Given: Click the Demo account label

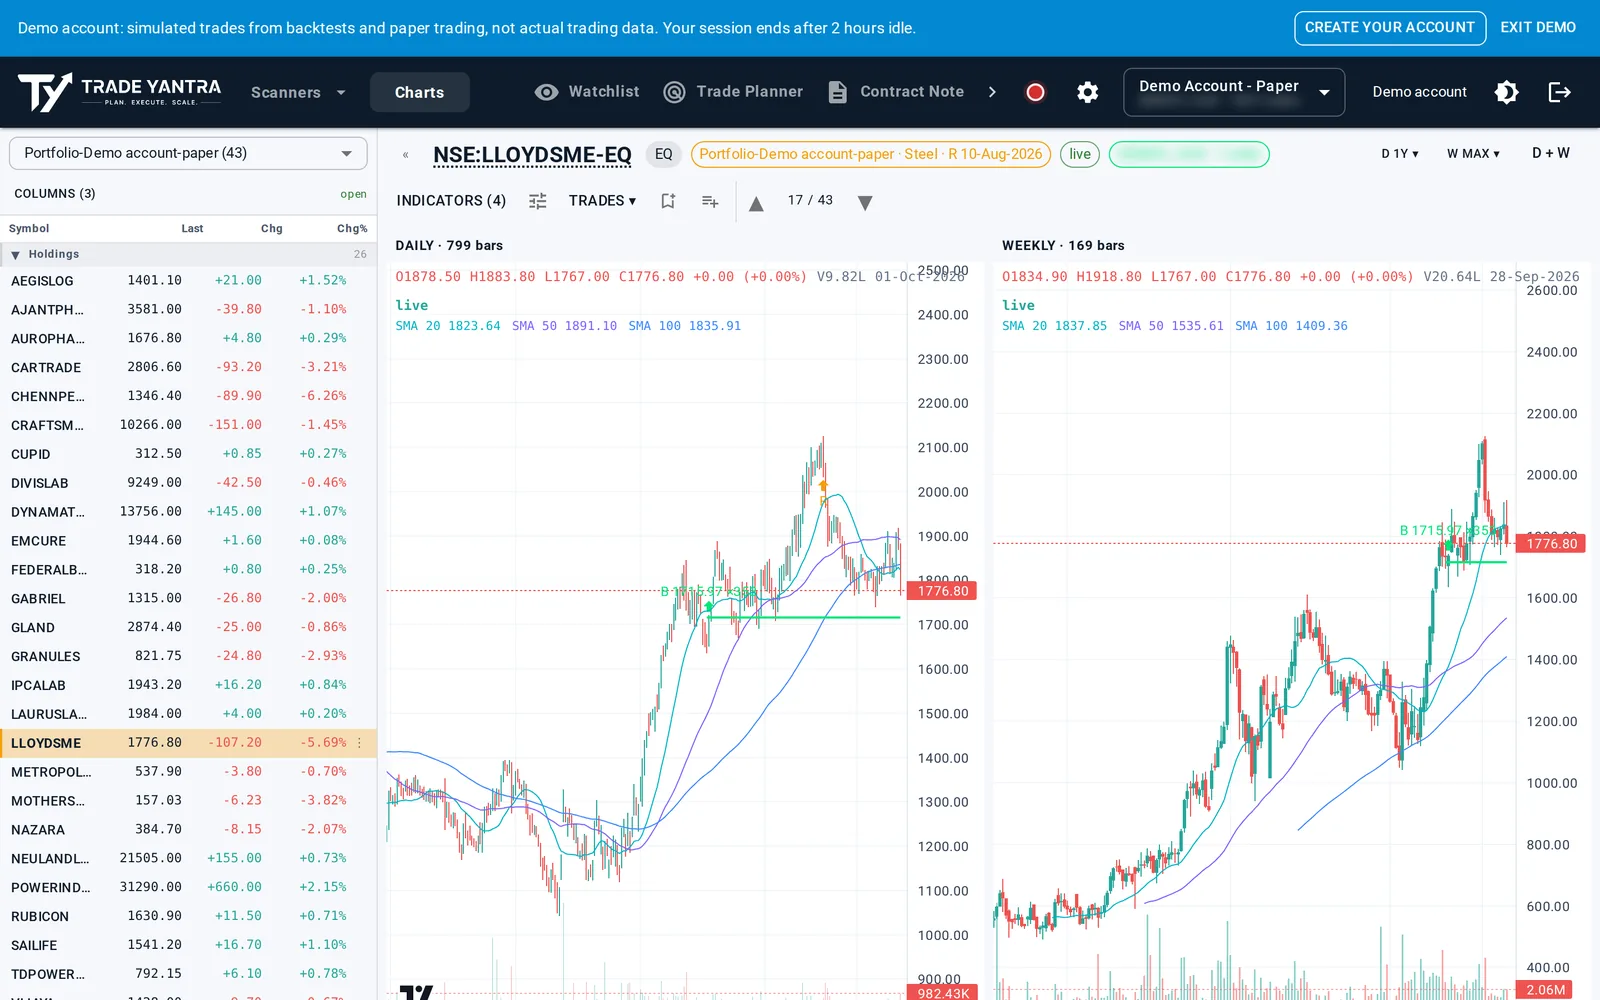Looking at the screenshot, I should pos(1419,92).
